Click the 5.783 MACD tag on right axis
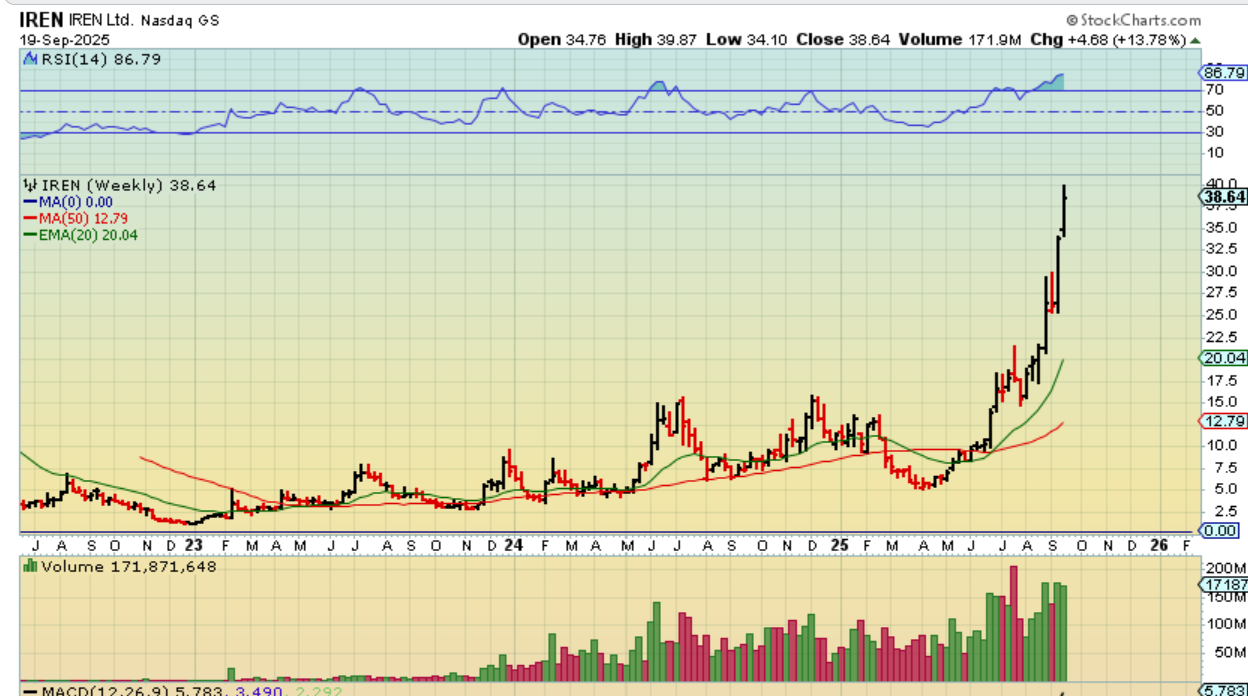 coord(1222,690)
